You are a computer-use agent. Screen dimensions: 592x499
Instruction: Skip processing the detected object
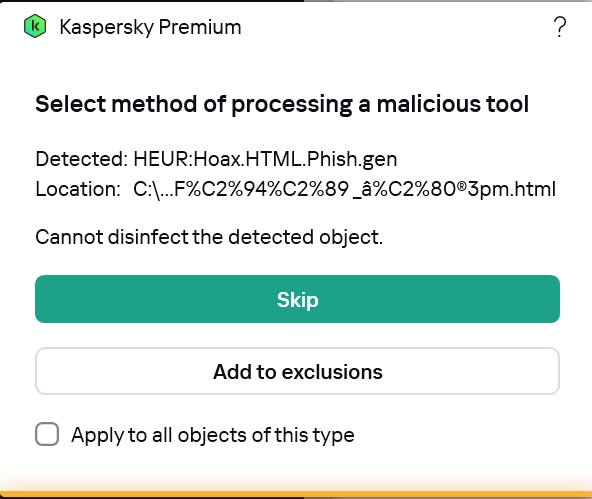coord(298,299)
